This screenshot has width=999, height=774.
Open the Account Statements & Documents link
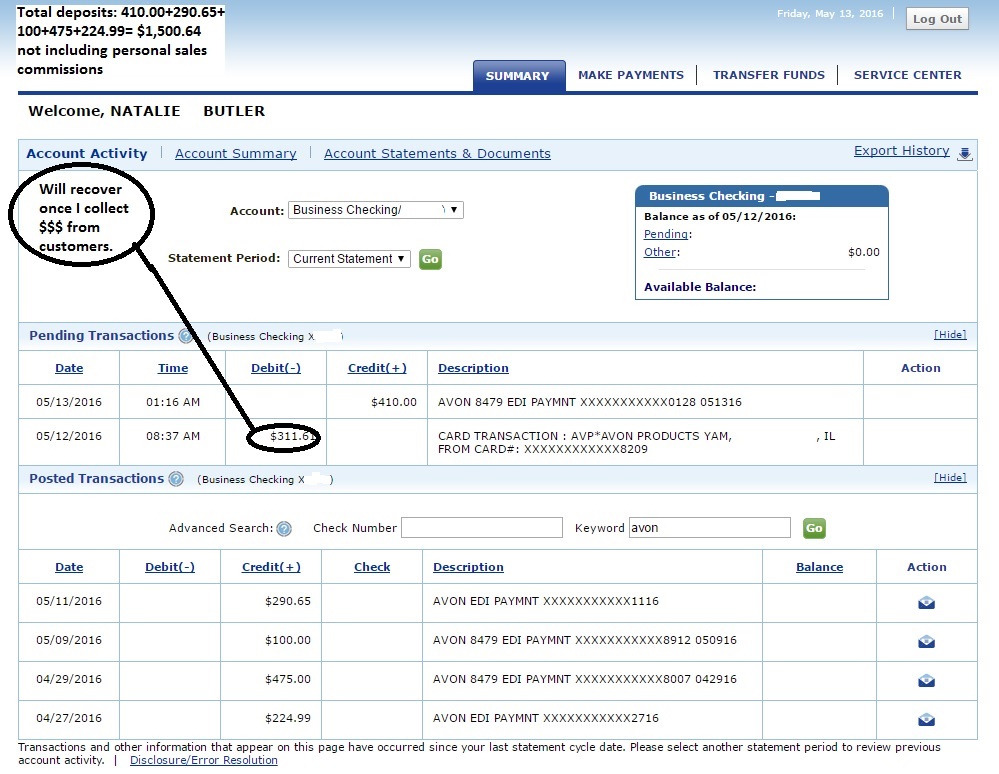pos(437,154)
